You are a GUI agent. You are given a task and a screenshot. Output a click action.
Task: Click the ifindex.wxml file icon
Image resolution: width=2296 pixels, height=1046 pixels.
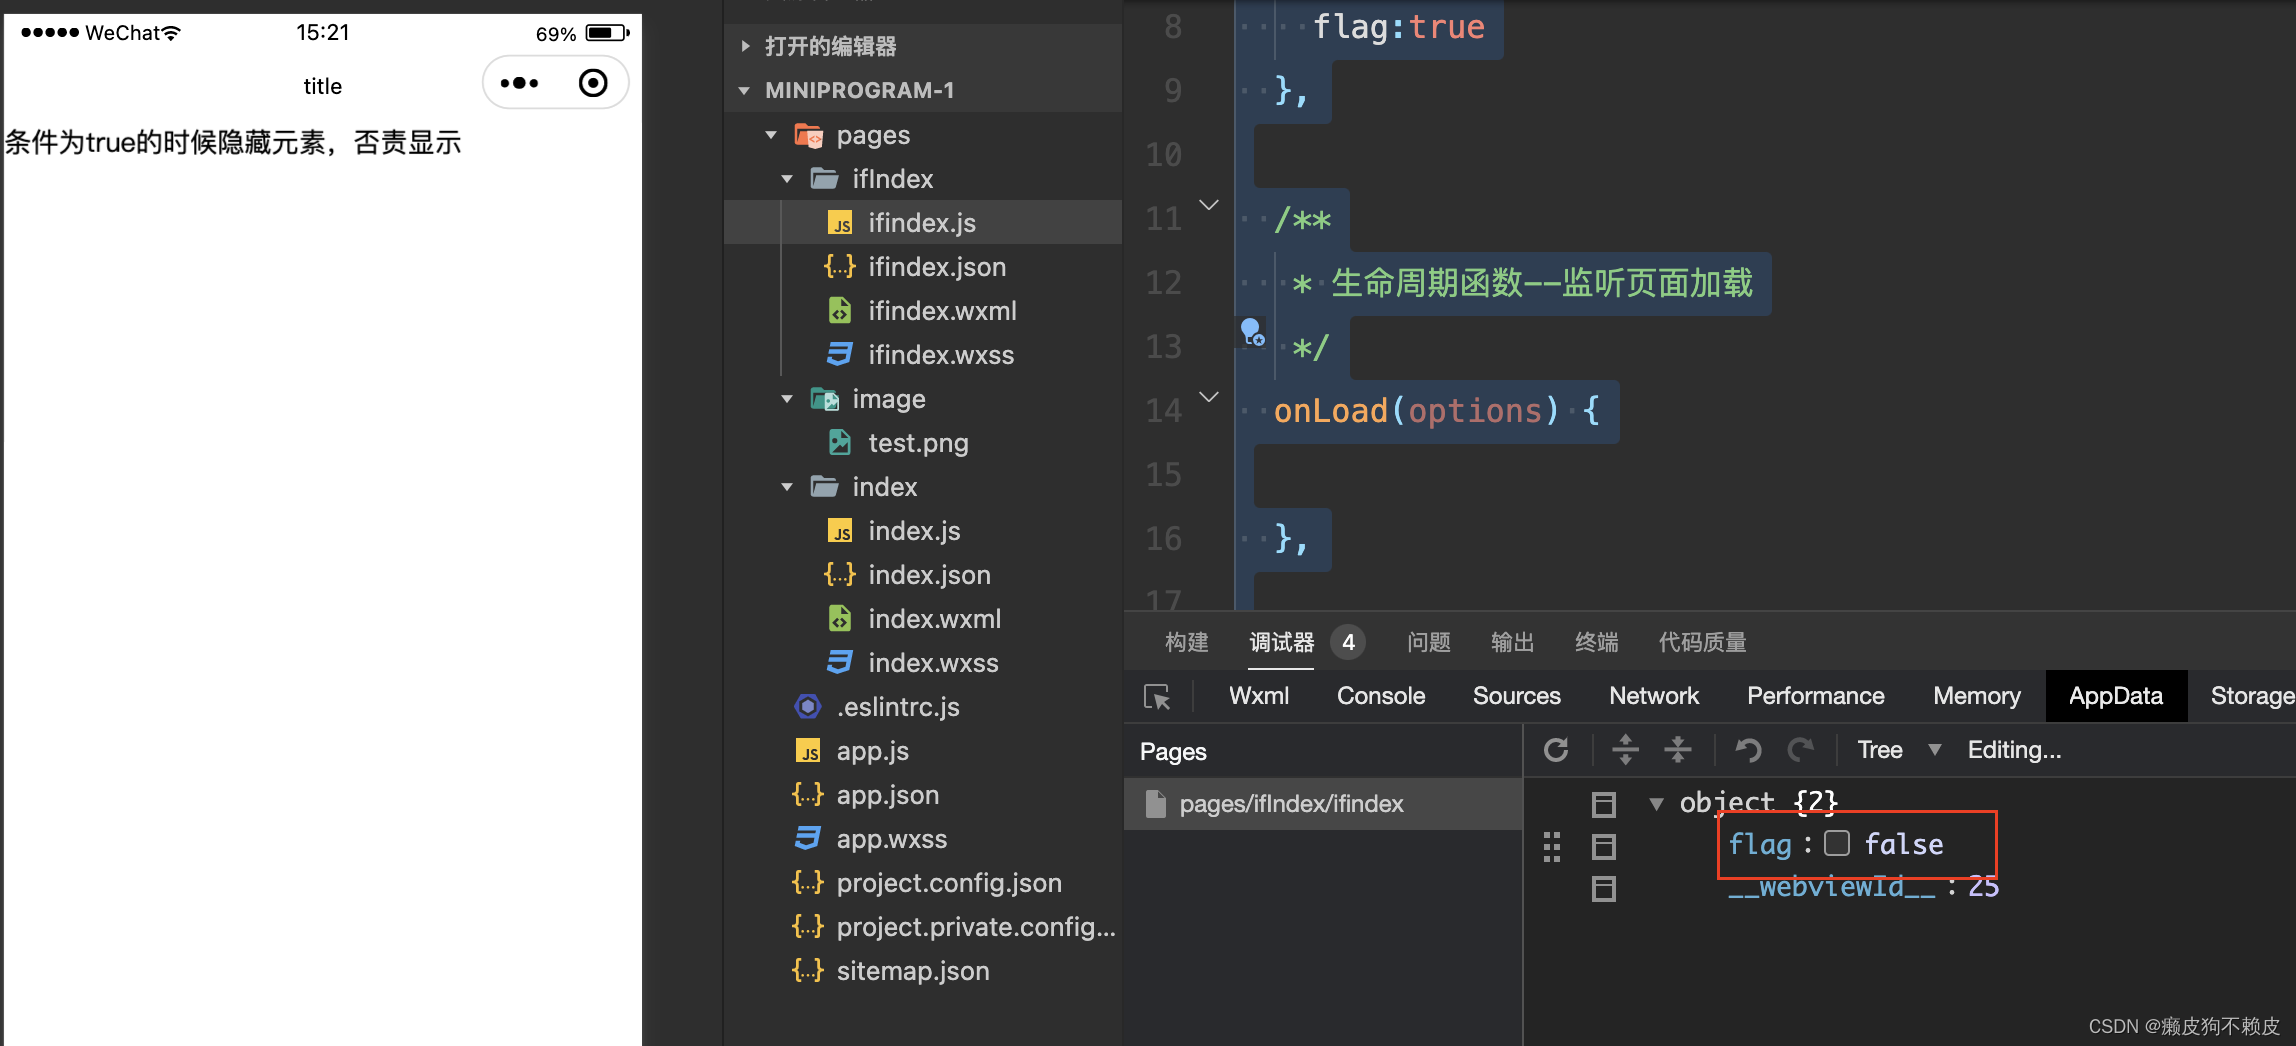[x=839, y=310]
